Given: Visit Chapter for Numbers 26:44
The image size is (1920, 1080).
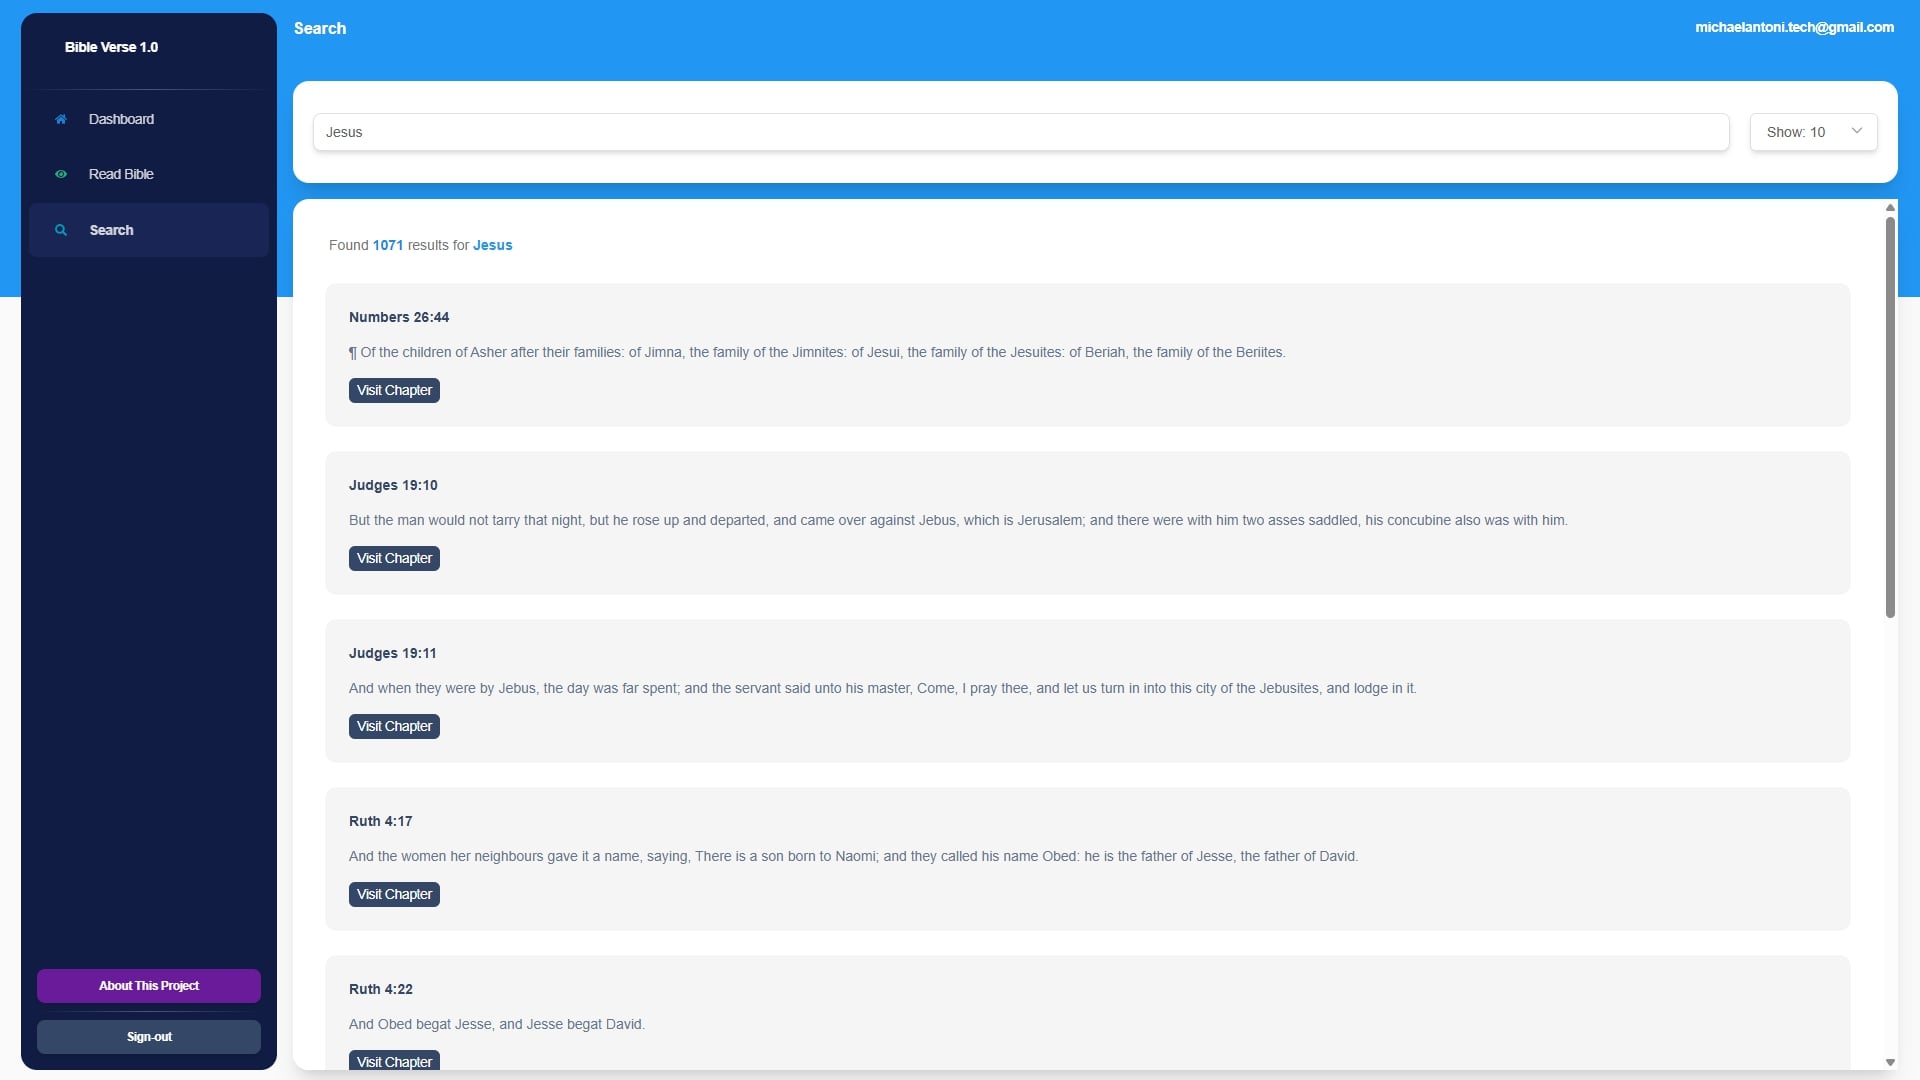Looking at the screenshot, I should coord(394,390).
